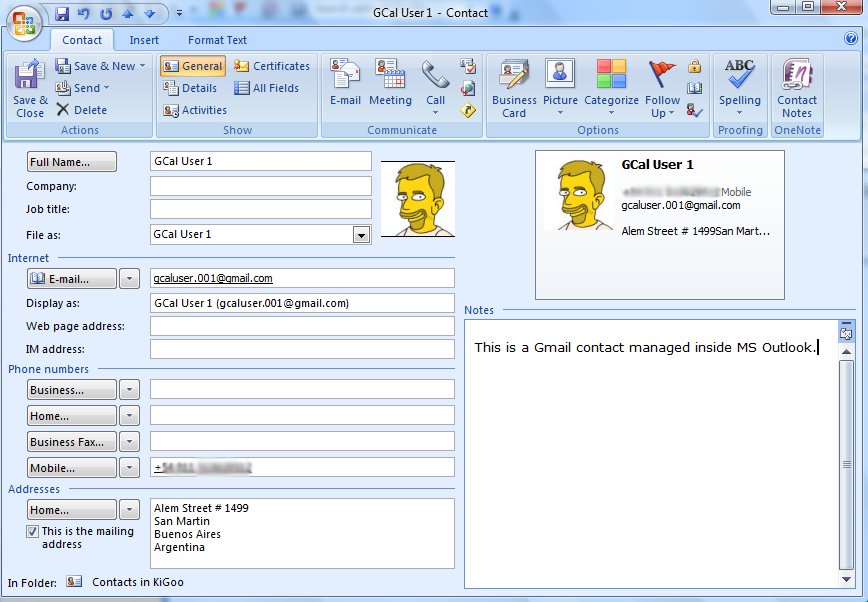Image resolution: width=868 pixels, height=602 pixels.
Task: Show the Details view
Action: (x=190, y=88)
